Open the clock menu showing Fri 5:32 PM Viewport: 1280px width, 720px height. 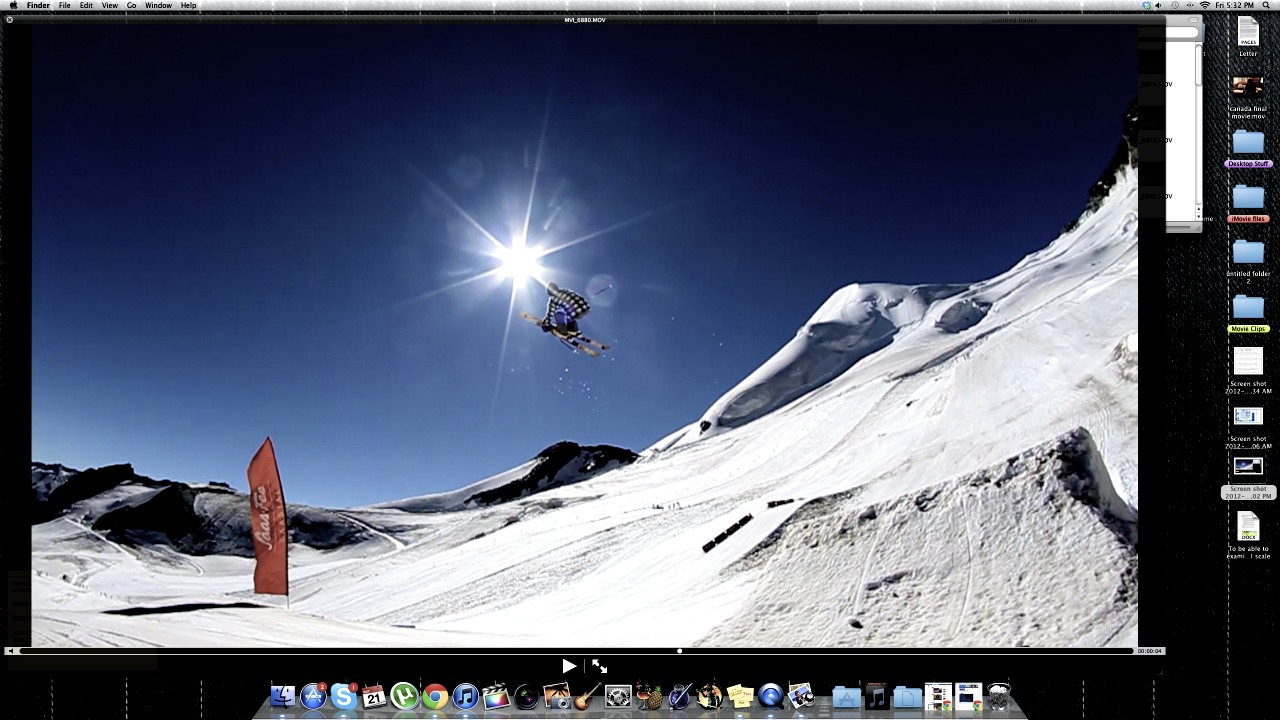[x=1234, y=5]
